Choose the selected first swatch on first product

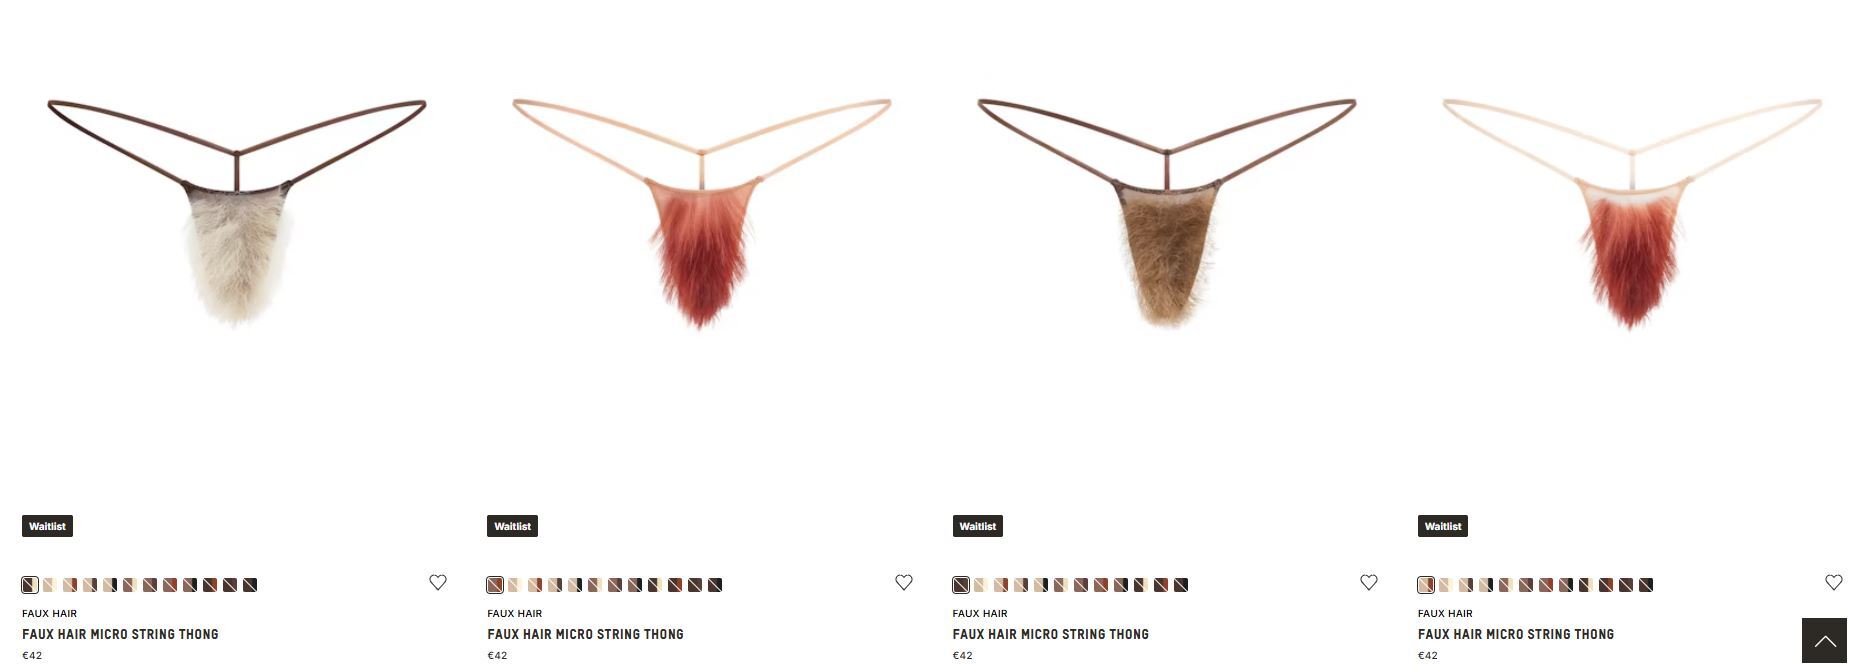point(30,585)
